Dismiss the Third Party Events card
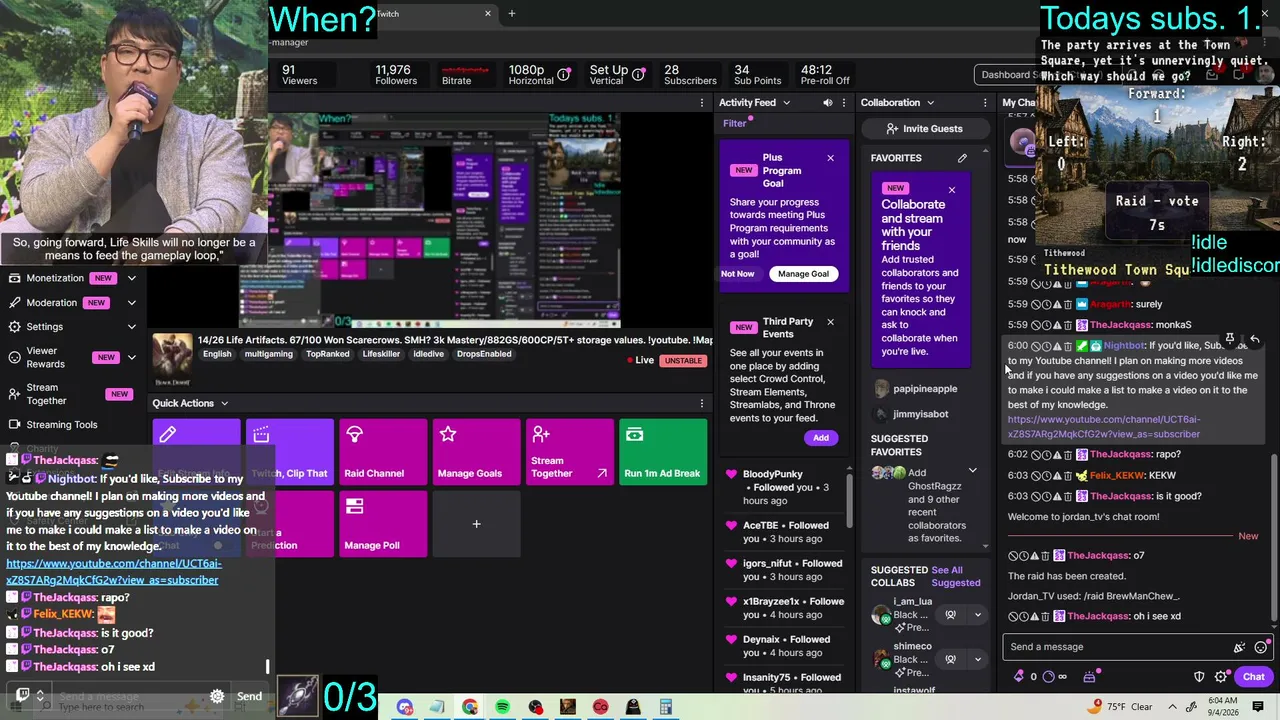The image size is (1280, 720). (830, 322)
